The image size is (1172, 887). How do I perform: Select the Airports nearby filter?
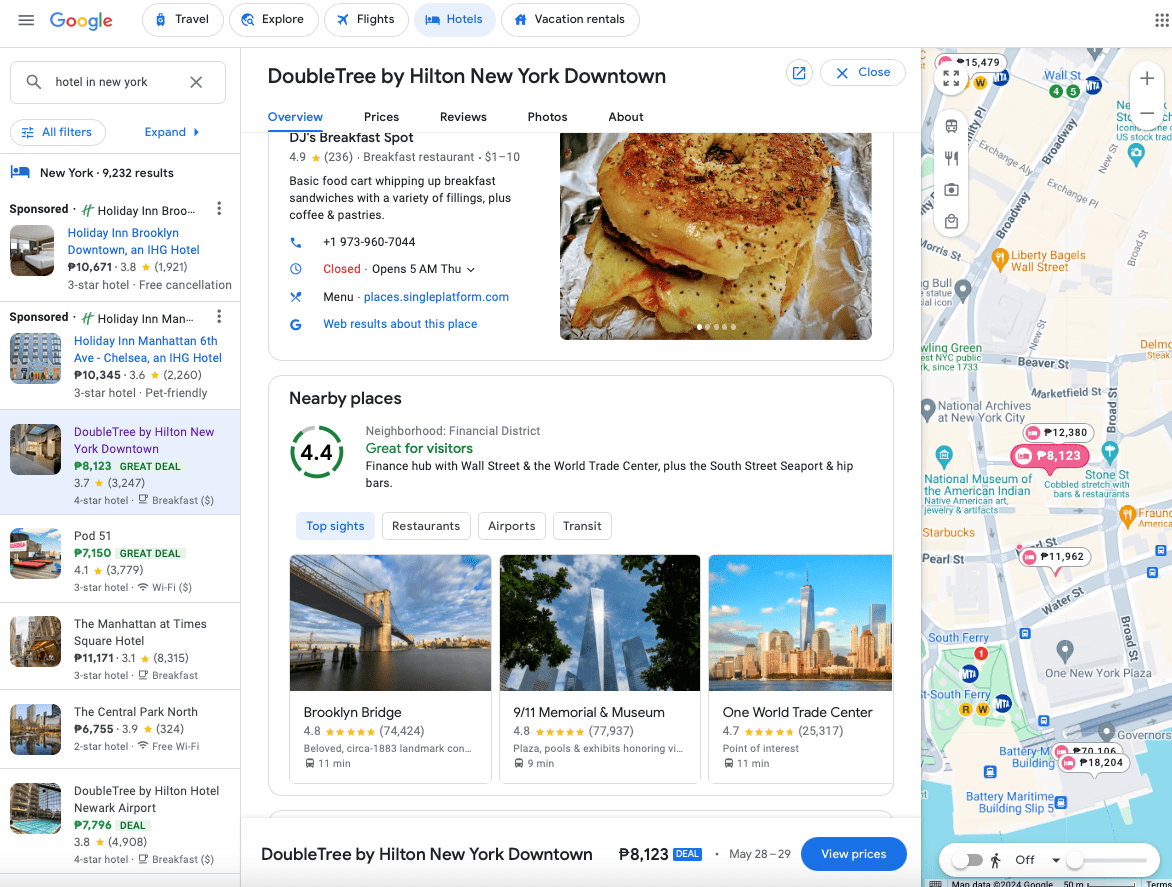click(x=512, y=526)
